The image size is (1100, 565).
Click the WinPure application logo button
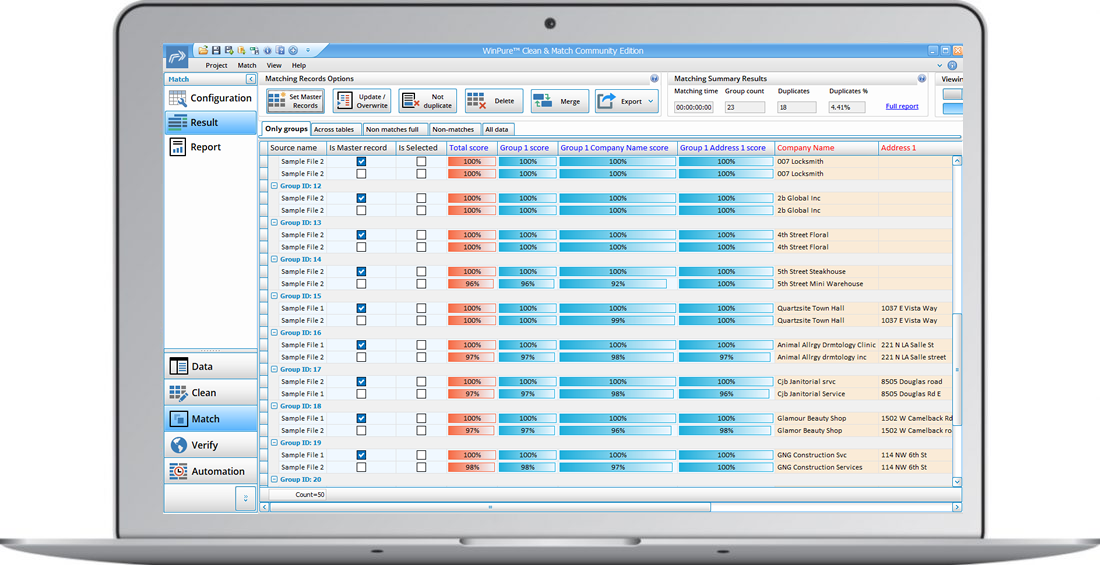[x=176, y=57]
